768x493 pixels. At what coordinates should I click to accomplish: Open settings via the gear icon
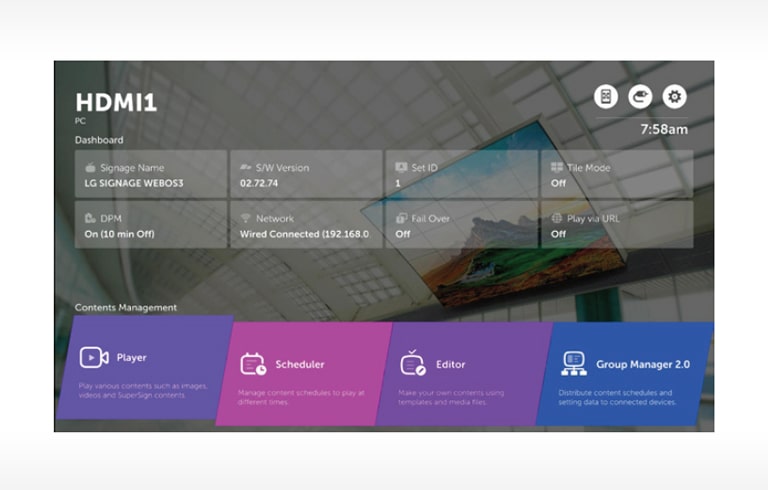tap(675, 96)
